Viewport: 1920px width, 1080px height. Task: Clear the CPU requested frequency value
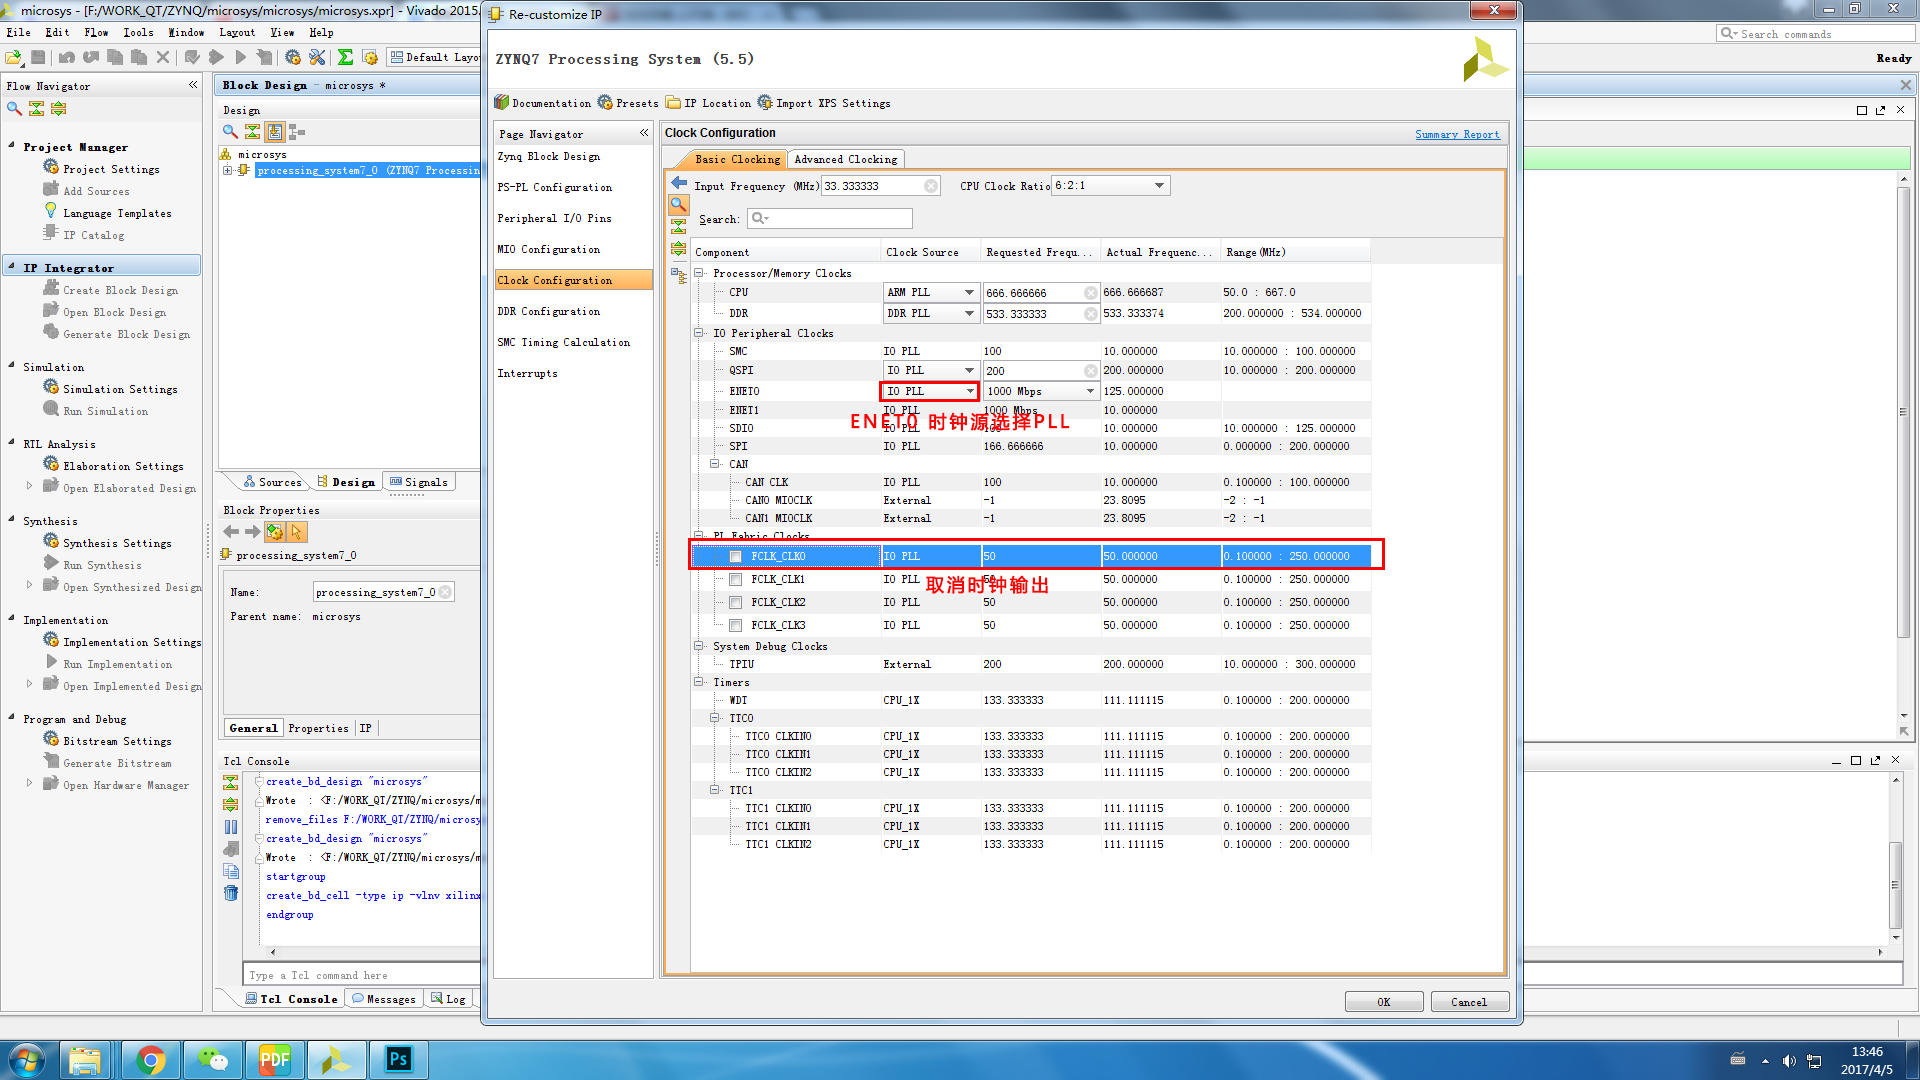pyautogui.click(x=1090, y=293)
